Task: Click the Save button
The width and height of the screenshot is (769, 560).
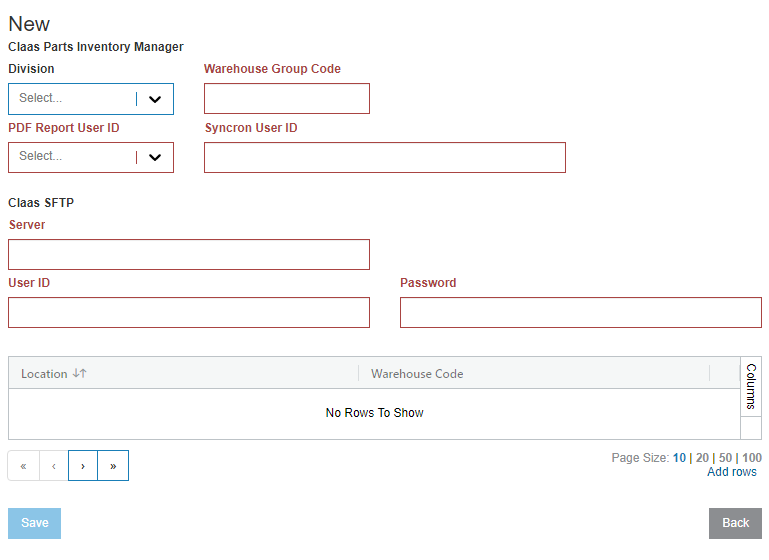Action: [x=34, y=523]
